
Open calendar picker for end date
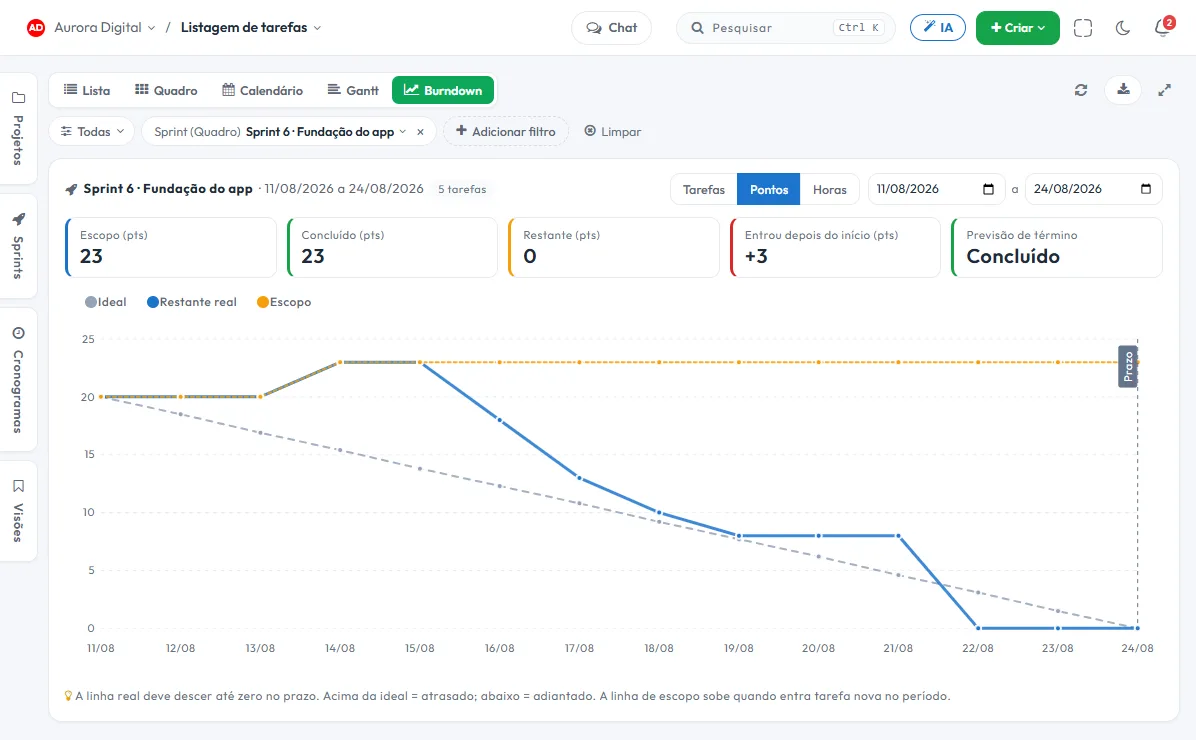tap(1146, 189)
